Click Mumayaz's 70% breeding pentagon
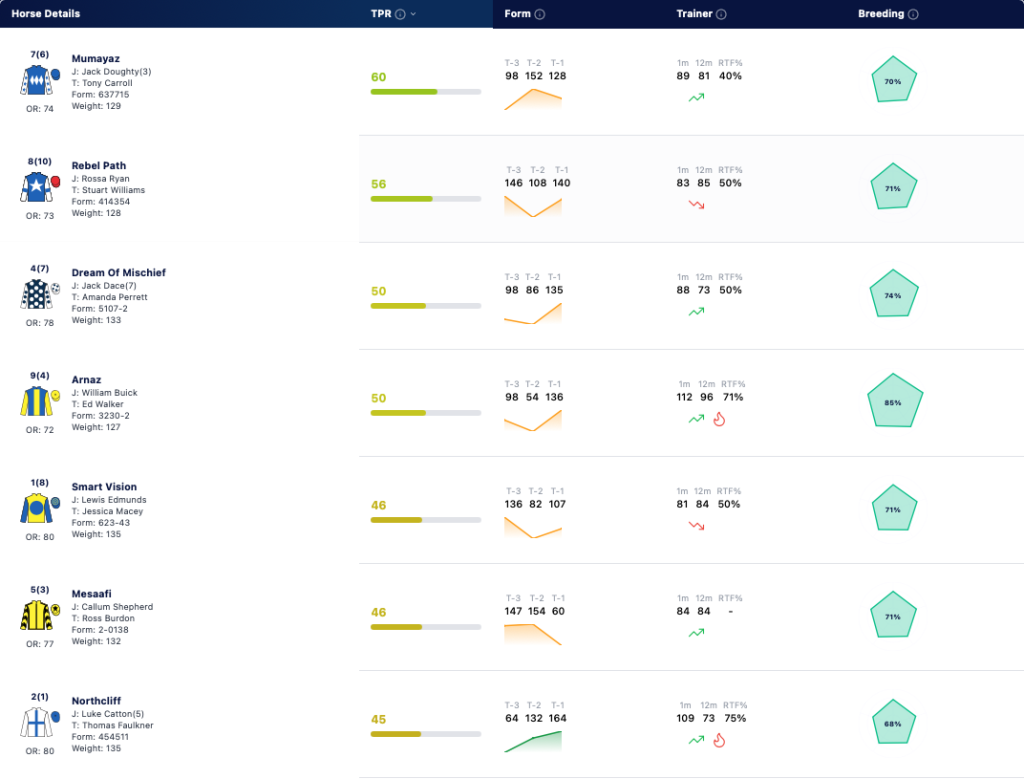The height and width of the screenshot is (779, 1024). [894, 80]
